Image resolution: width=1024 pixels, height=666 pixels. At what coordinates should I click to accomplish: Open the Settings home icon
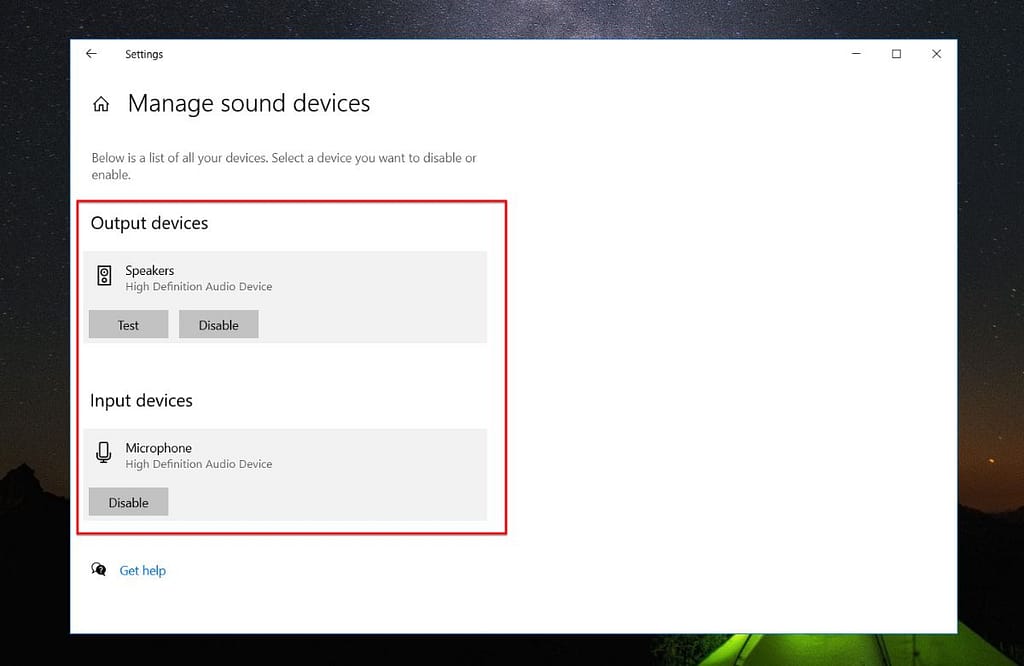[101, 104]
